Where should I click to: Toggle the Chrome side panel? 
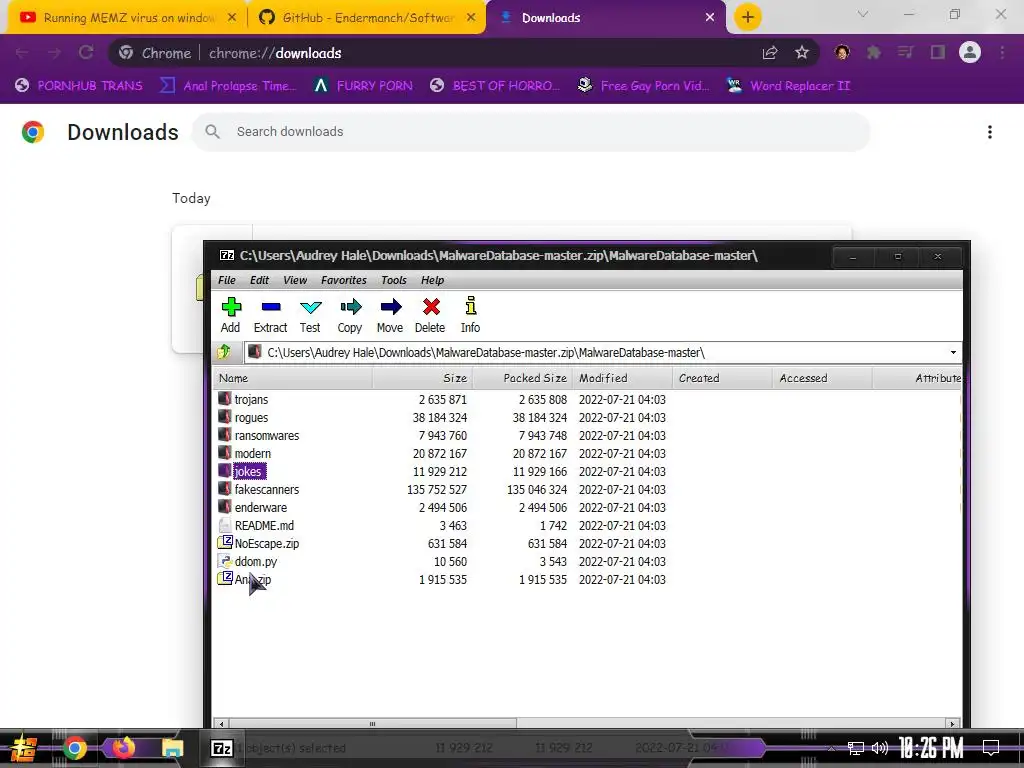click(x=938, y=53)
